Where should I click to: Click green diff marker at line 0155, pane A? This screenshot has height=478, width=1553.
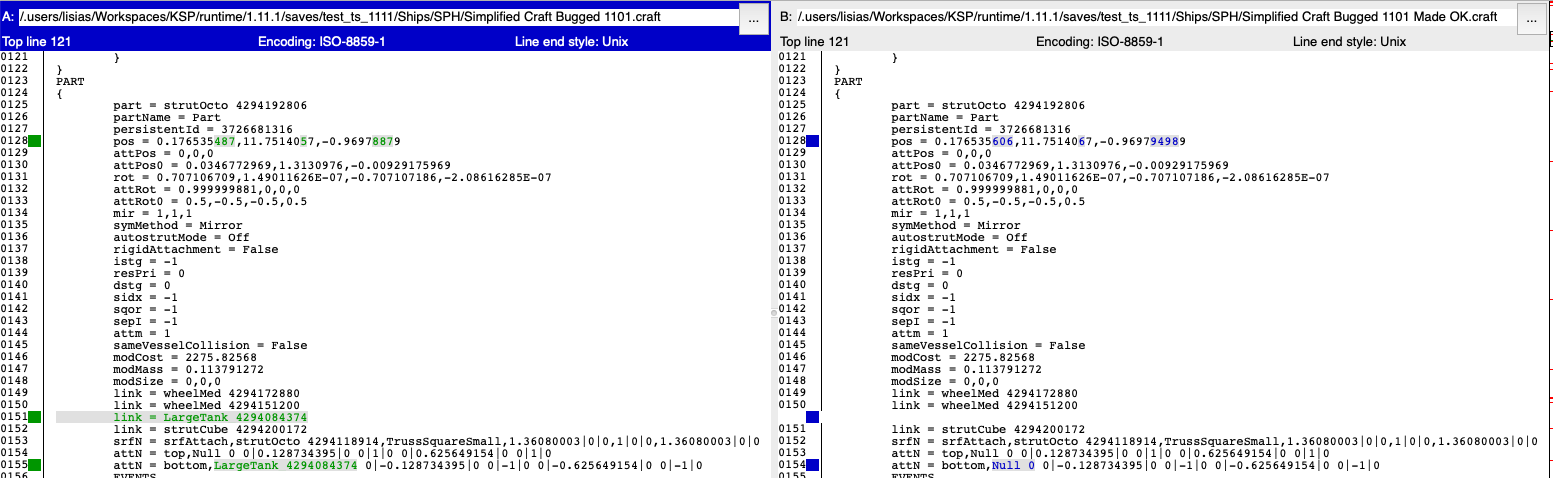click(35, 465)
